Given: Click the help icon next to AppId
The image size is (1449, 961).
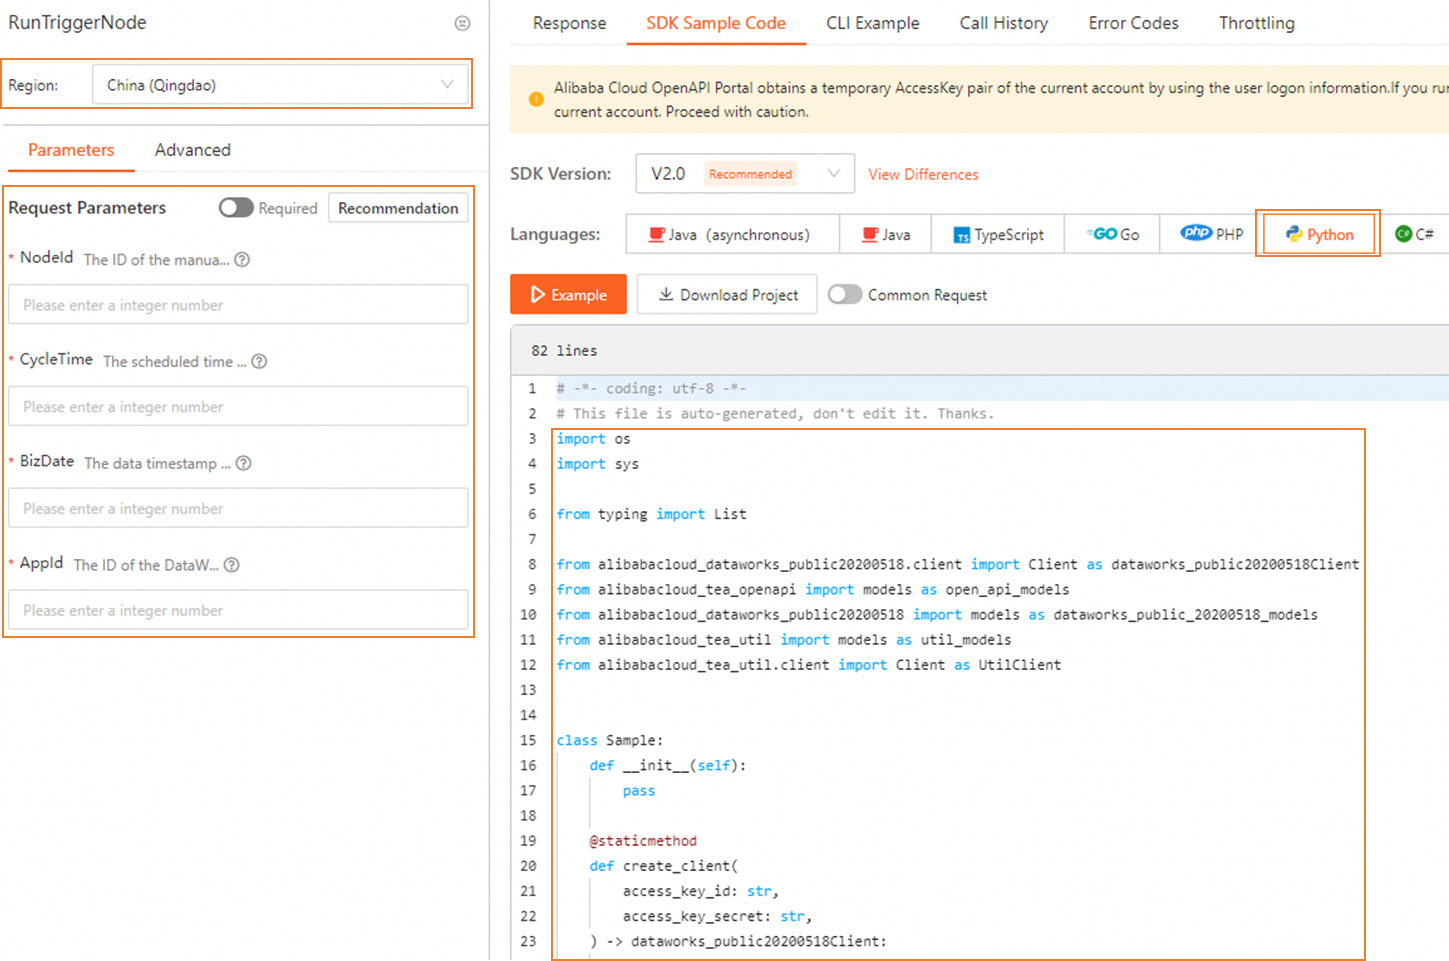Looking at the screenshot, I should coord(232,565).
